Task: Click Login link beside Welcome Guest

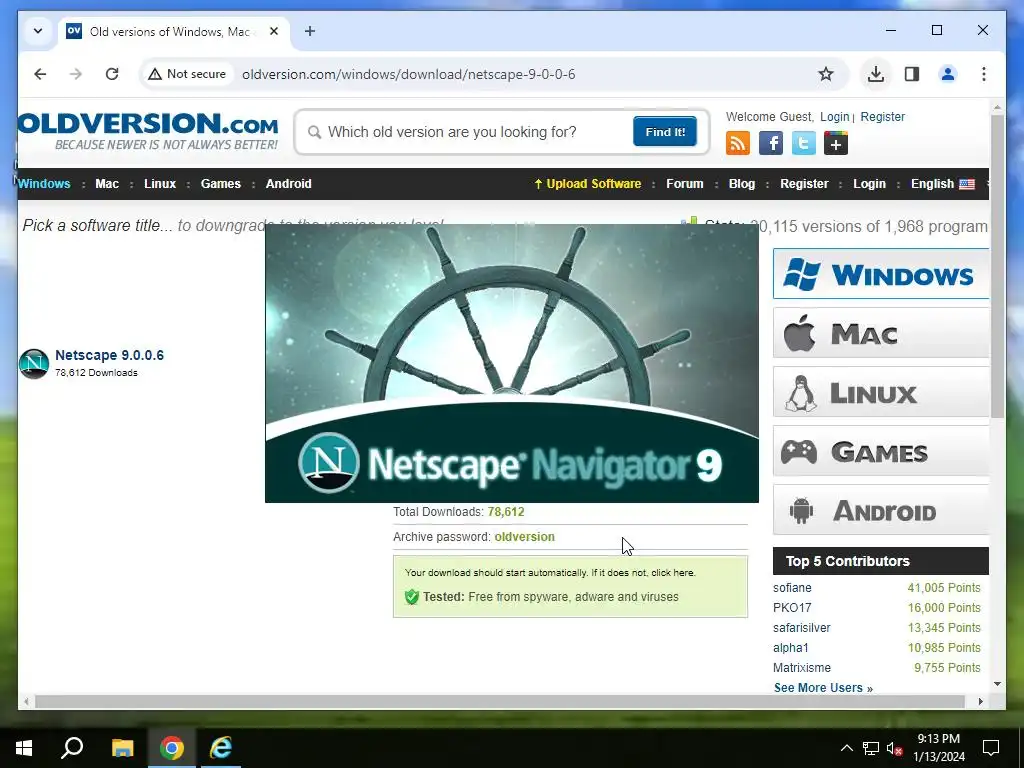Action: (x=835, y=117)
